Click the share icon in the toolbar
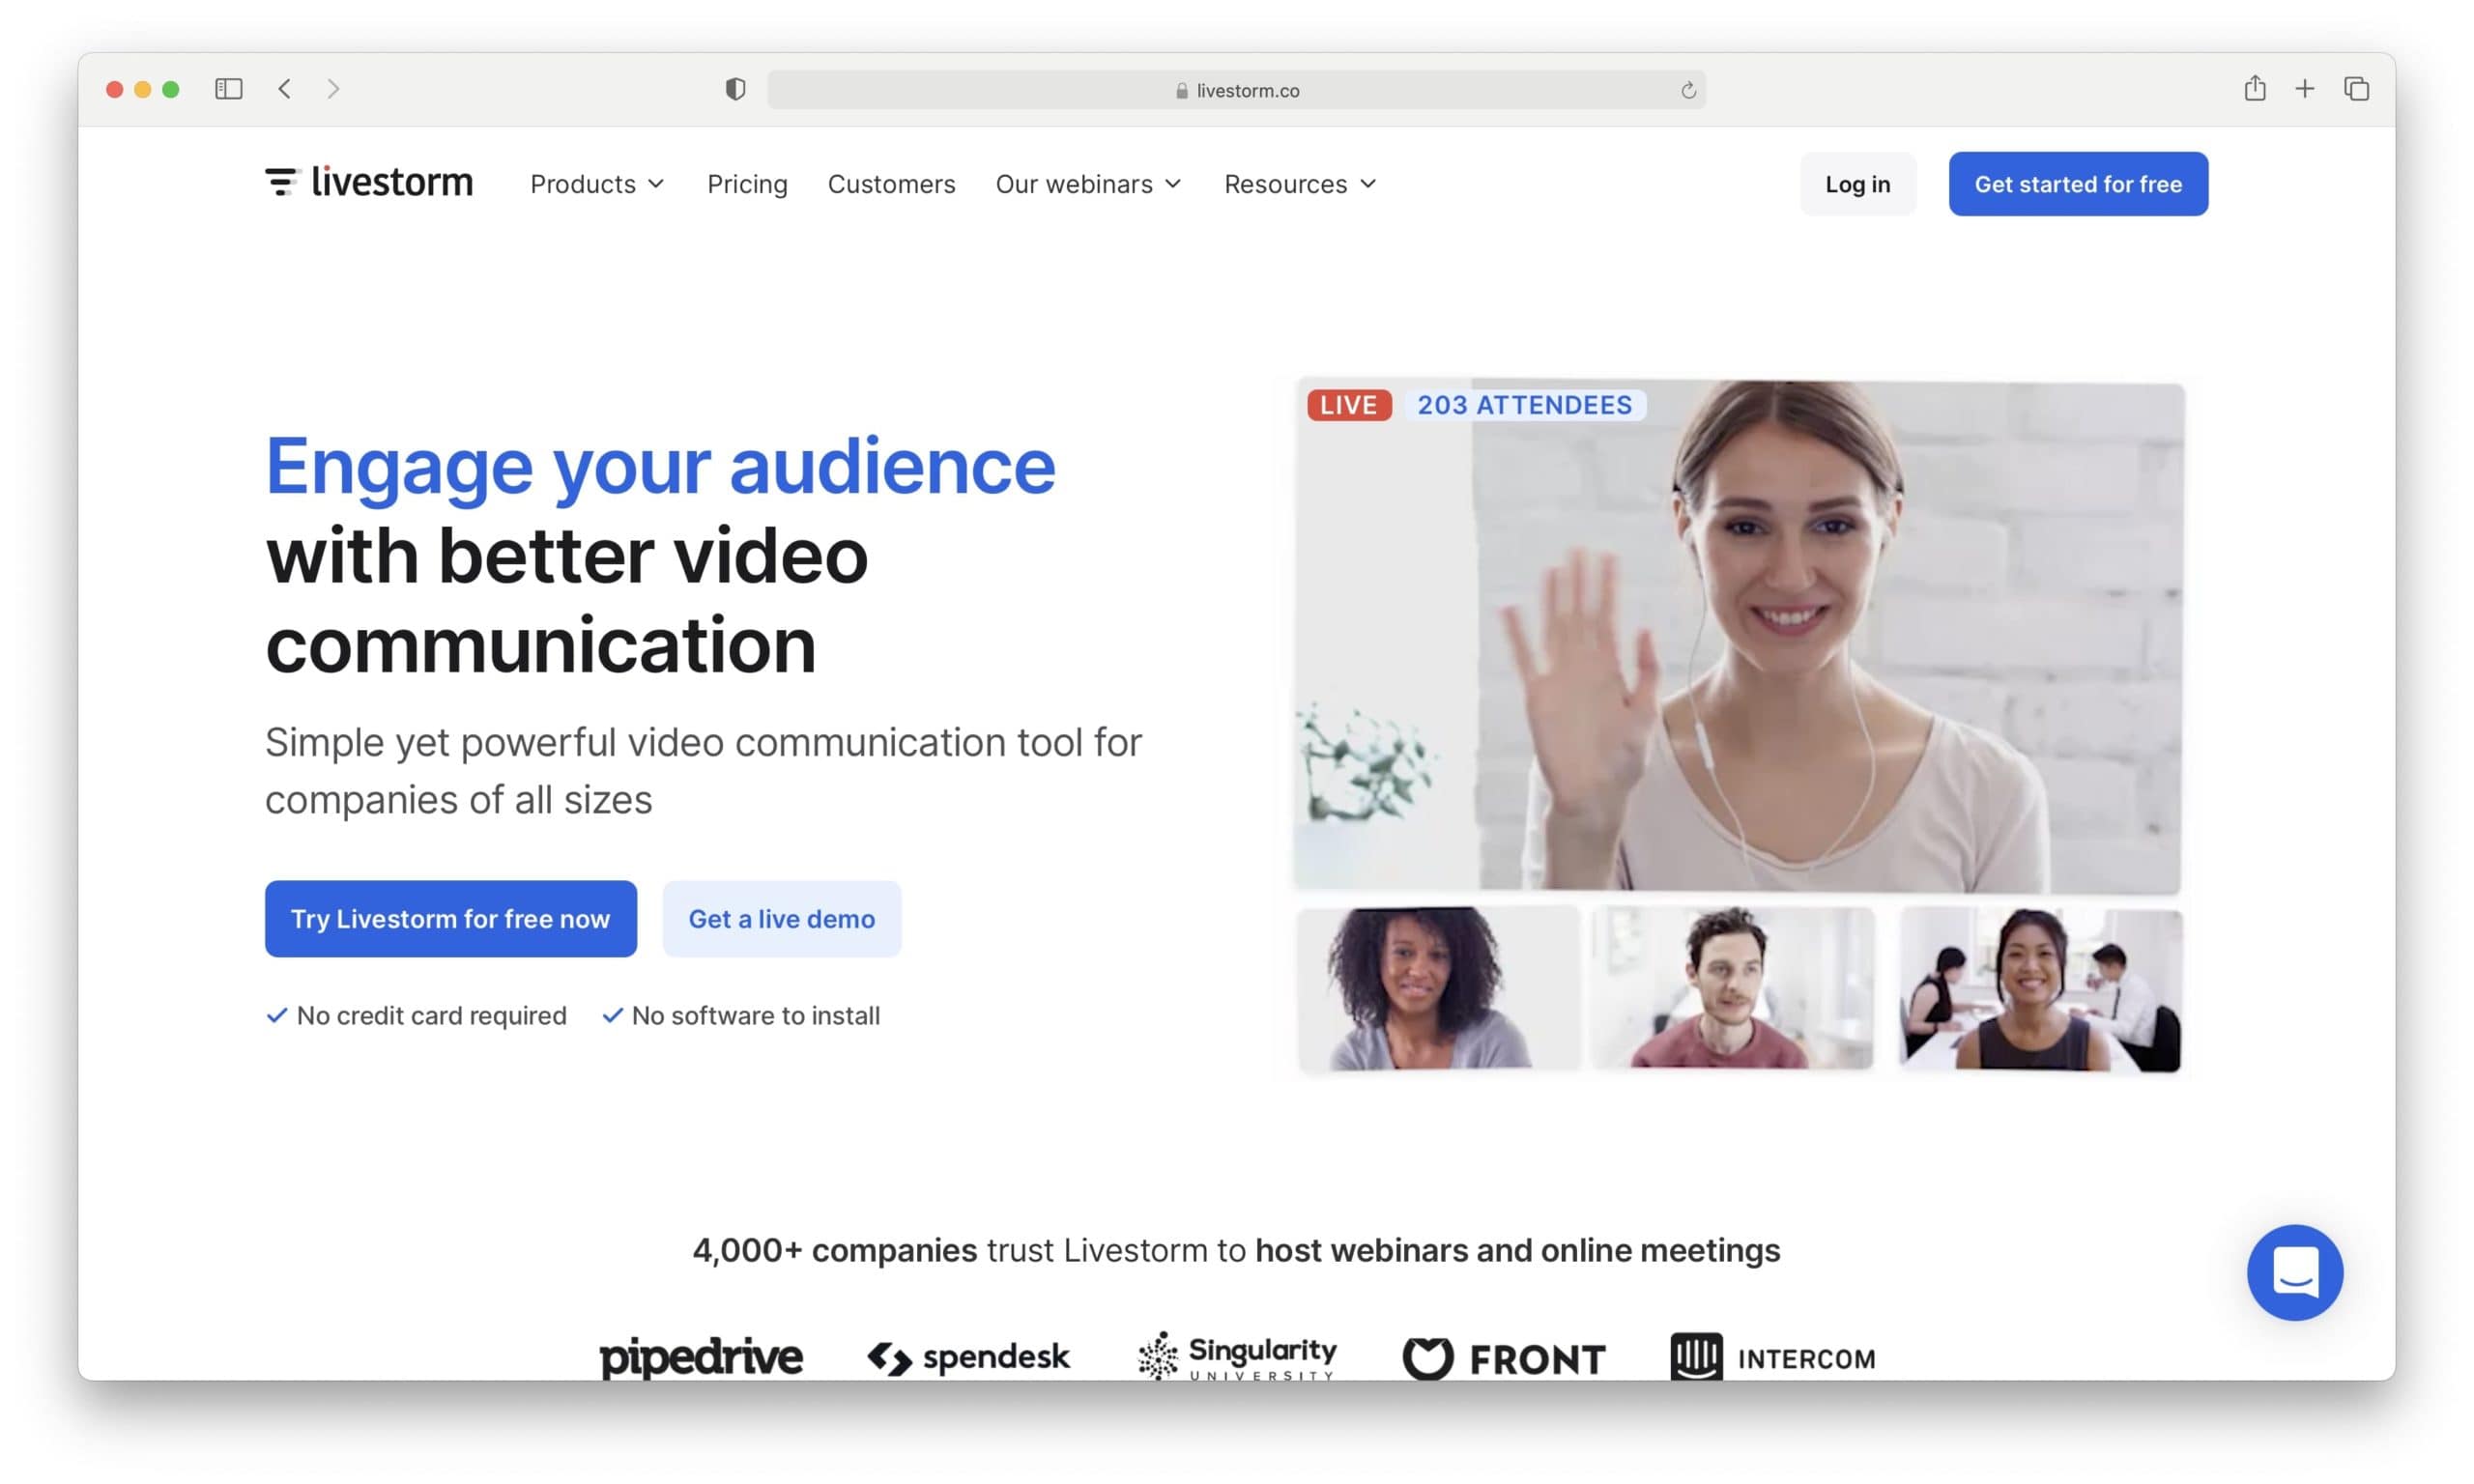Image resolution: width=2474 pixels, height=1484 pixels. [x=2255, y=89]
